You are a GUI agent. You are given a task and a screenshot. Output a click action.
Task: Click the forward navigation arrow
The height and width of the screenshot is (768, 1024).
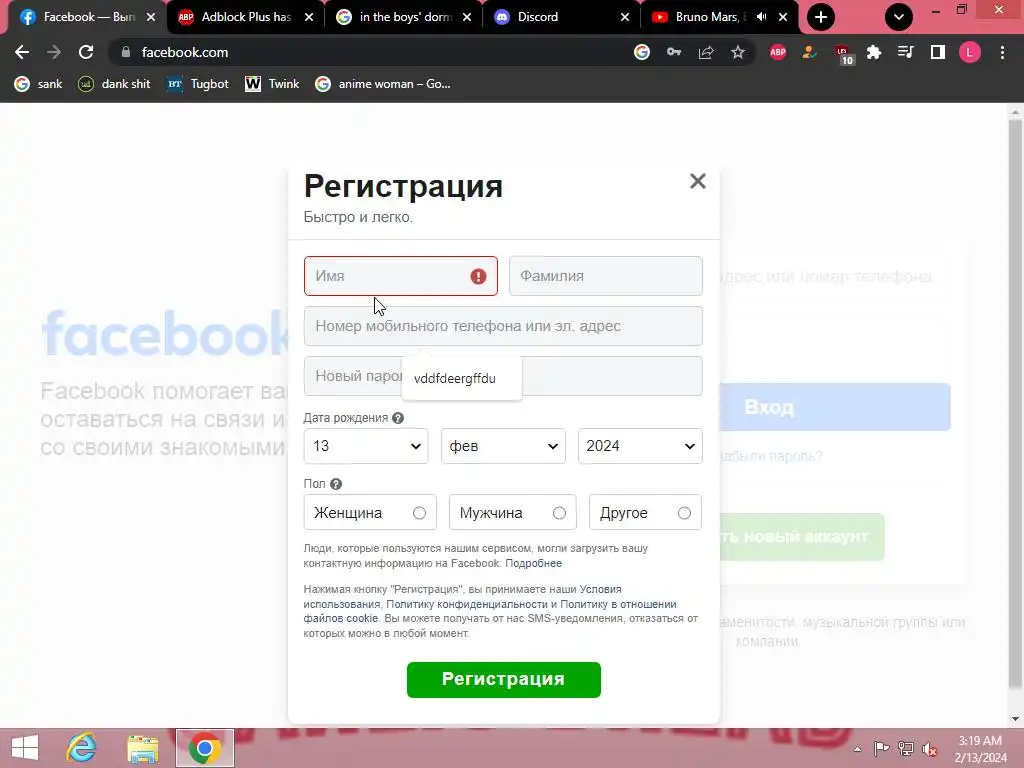[x=54, y=52]
